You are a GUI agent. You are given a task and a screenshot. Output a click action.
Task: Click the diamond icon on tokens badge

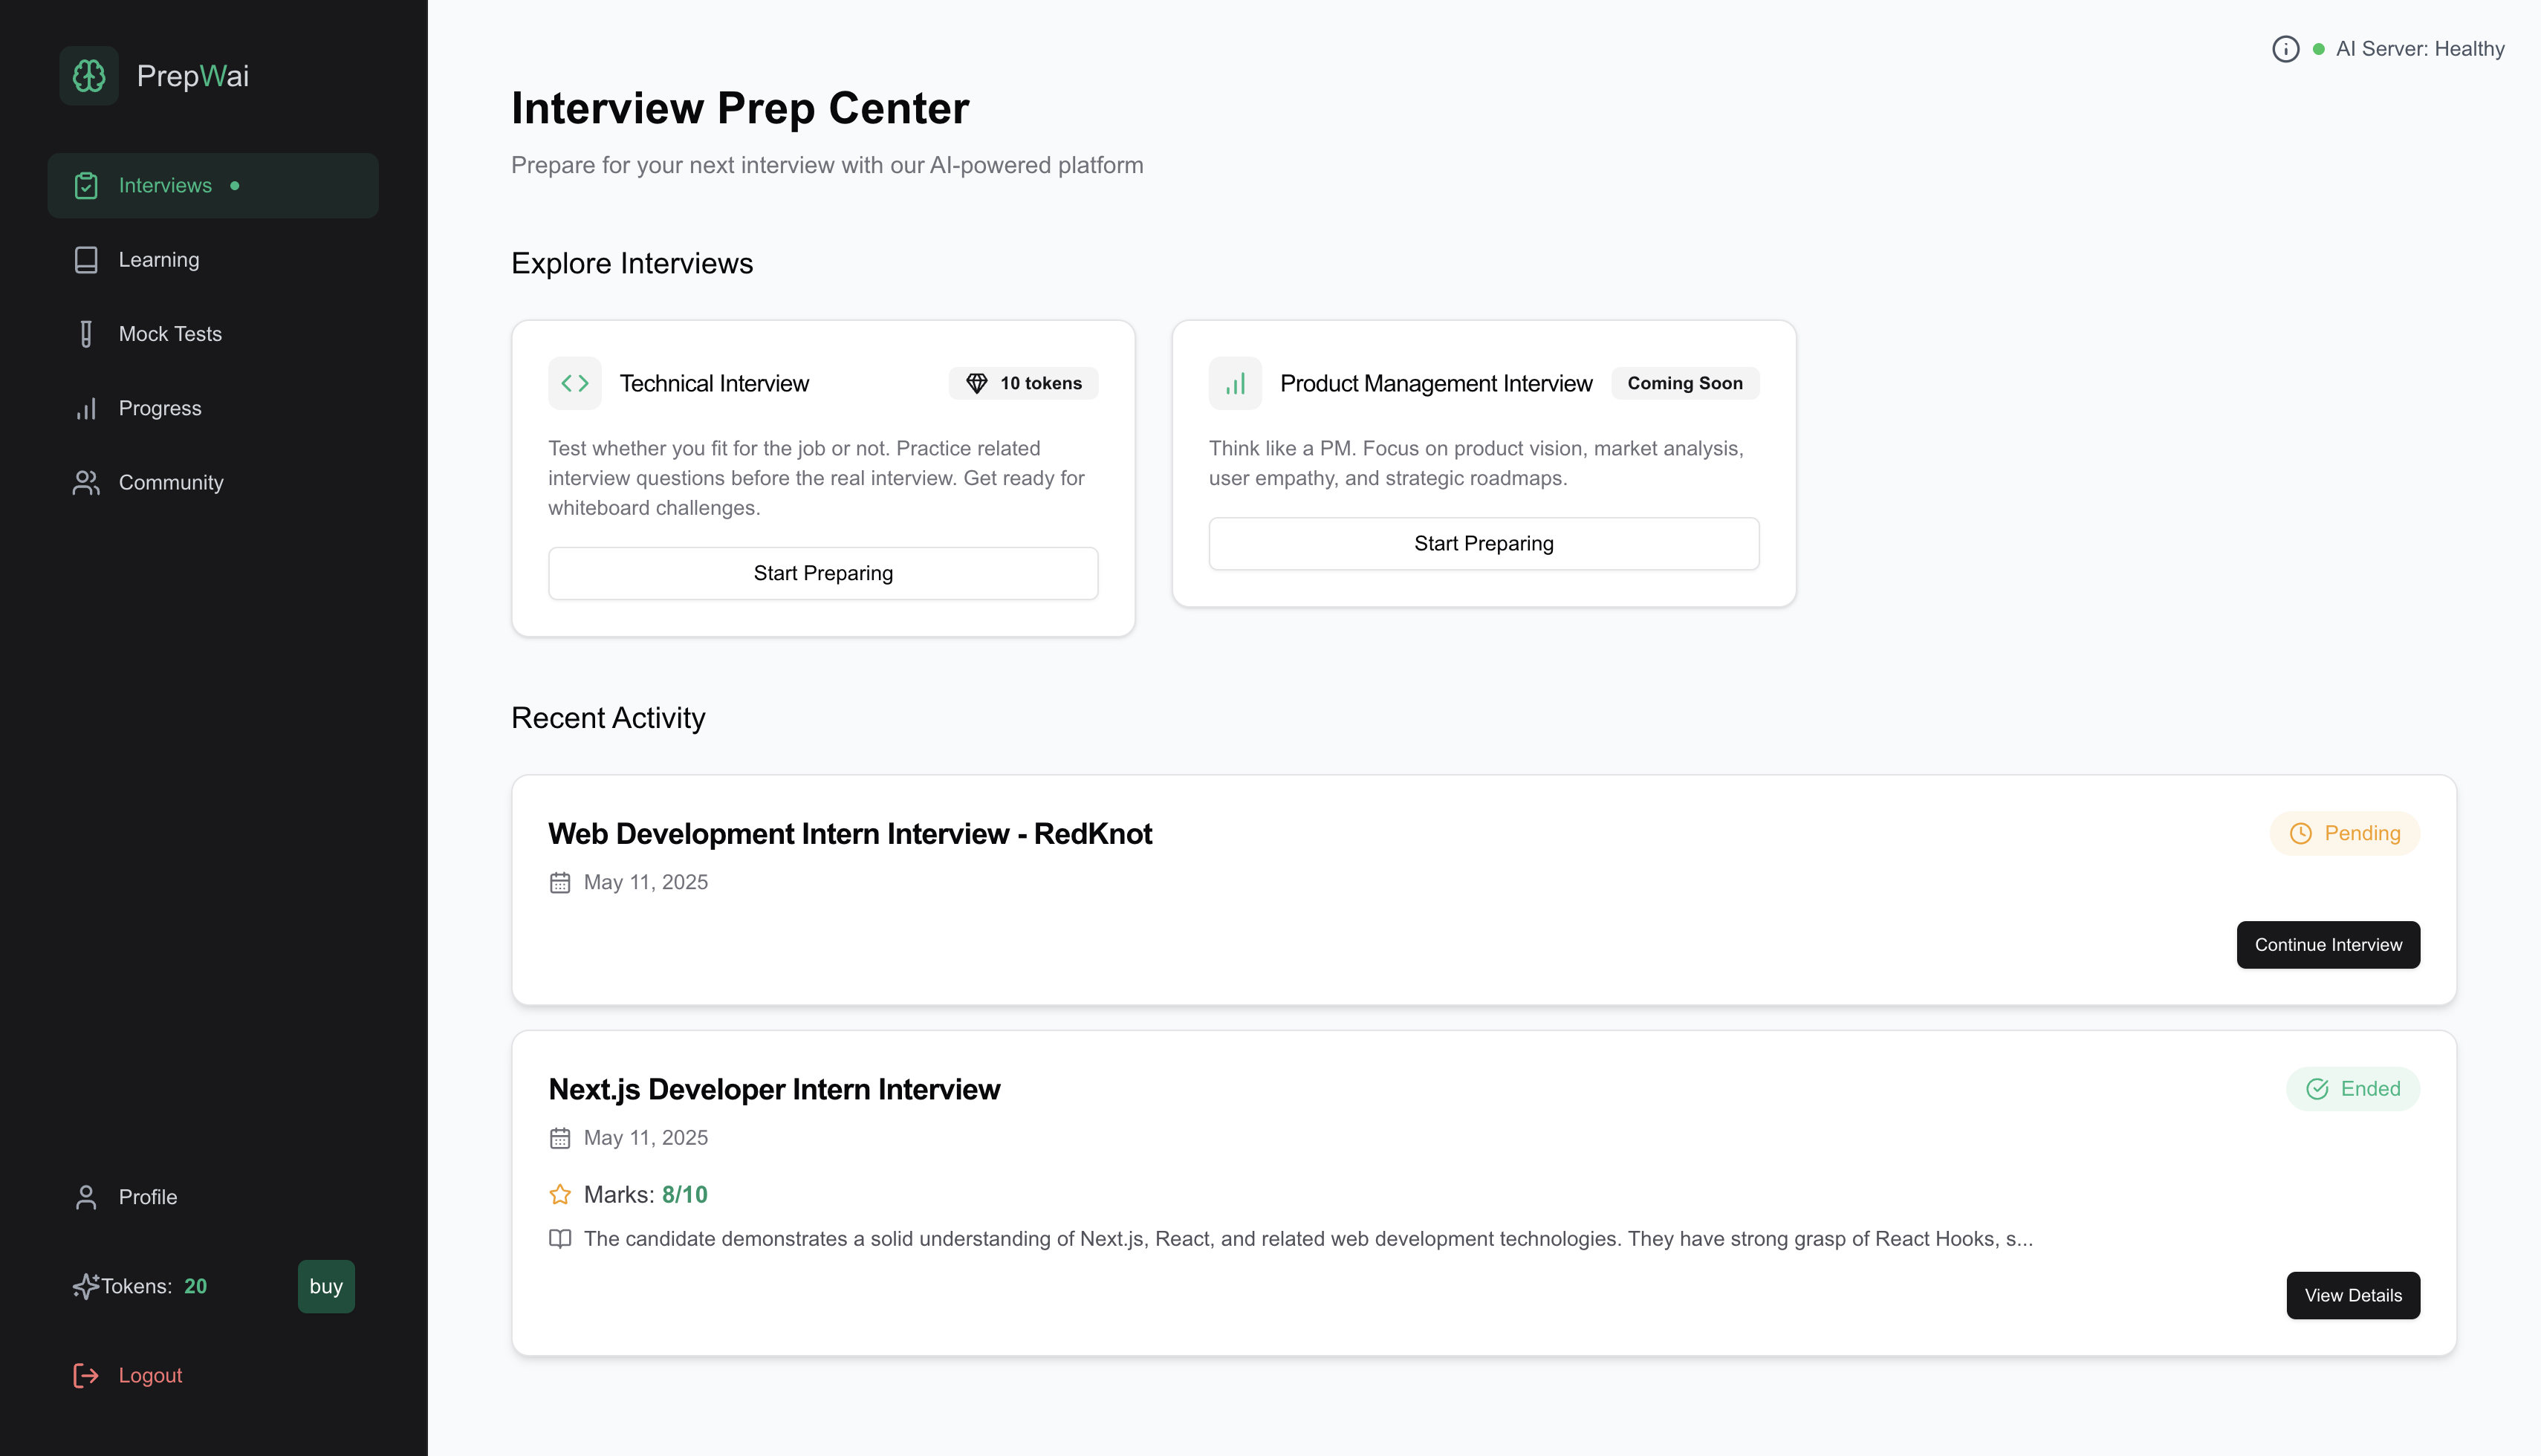[976, 383]
